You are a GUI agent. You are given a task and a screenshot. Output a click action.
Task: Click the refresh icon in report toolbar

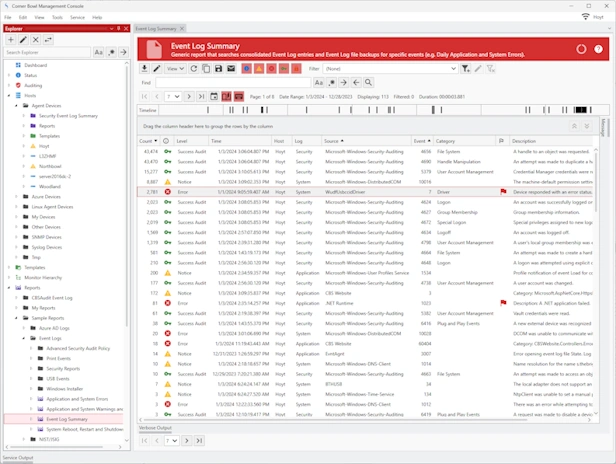tap(193, 68)
